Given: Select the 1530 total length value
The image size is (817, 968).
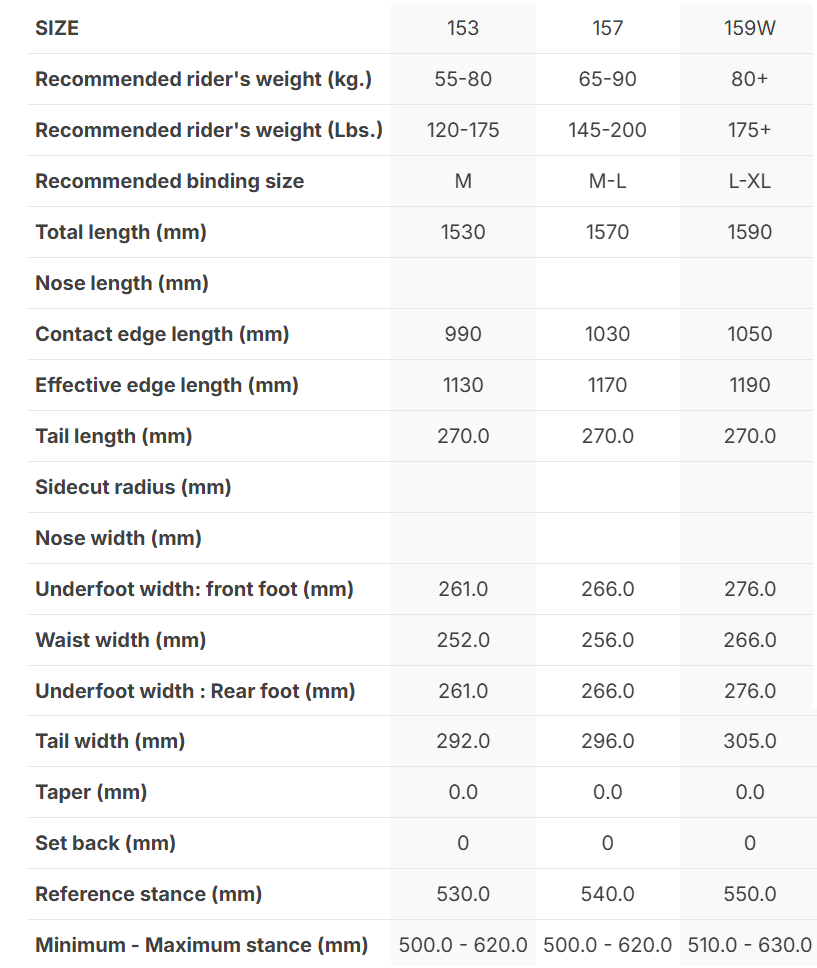Looking at the screenshot, I should [463, 232].
